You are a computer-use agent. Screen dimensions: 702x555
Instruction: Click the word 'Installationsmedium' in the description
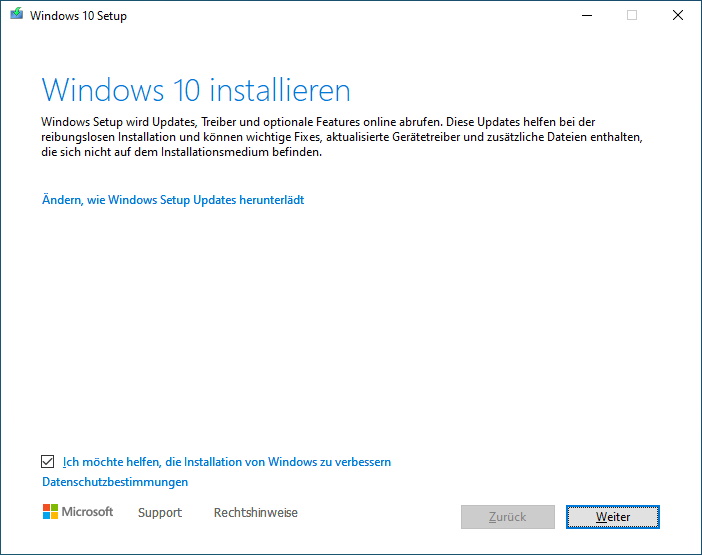click(x=214, y=152)
